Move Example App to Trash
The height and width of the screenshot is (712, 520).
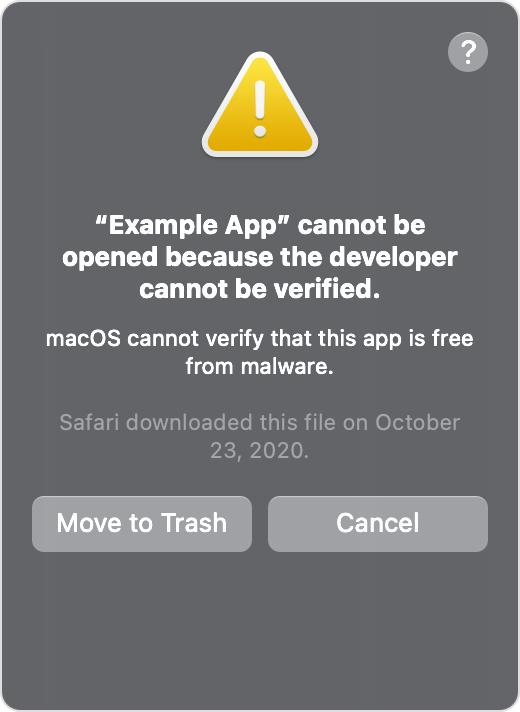pyautogui.click(x=142, y=524)
